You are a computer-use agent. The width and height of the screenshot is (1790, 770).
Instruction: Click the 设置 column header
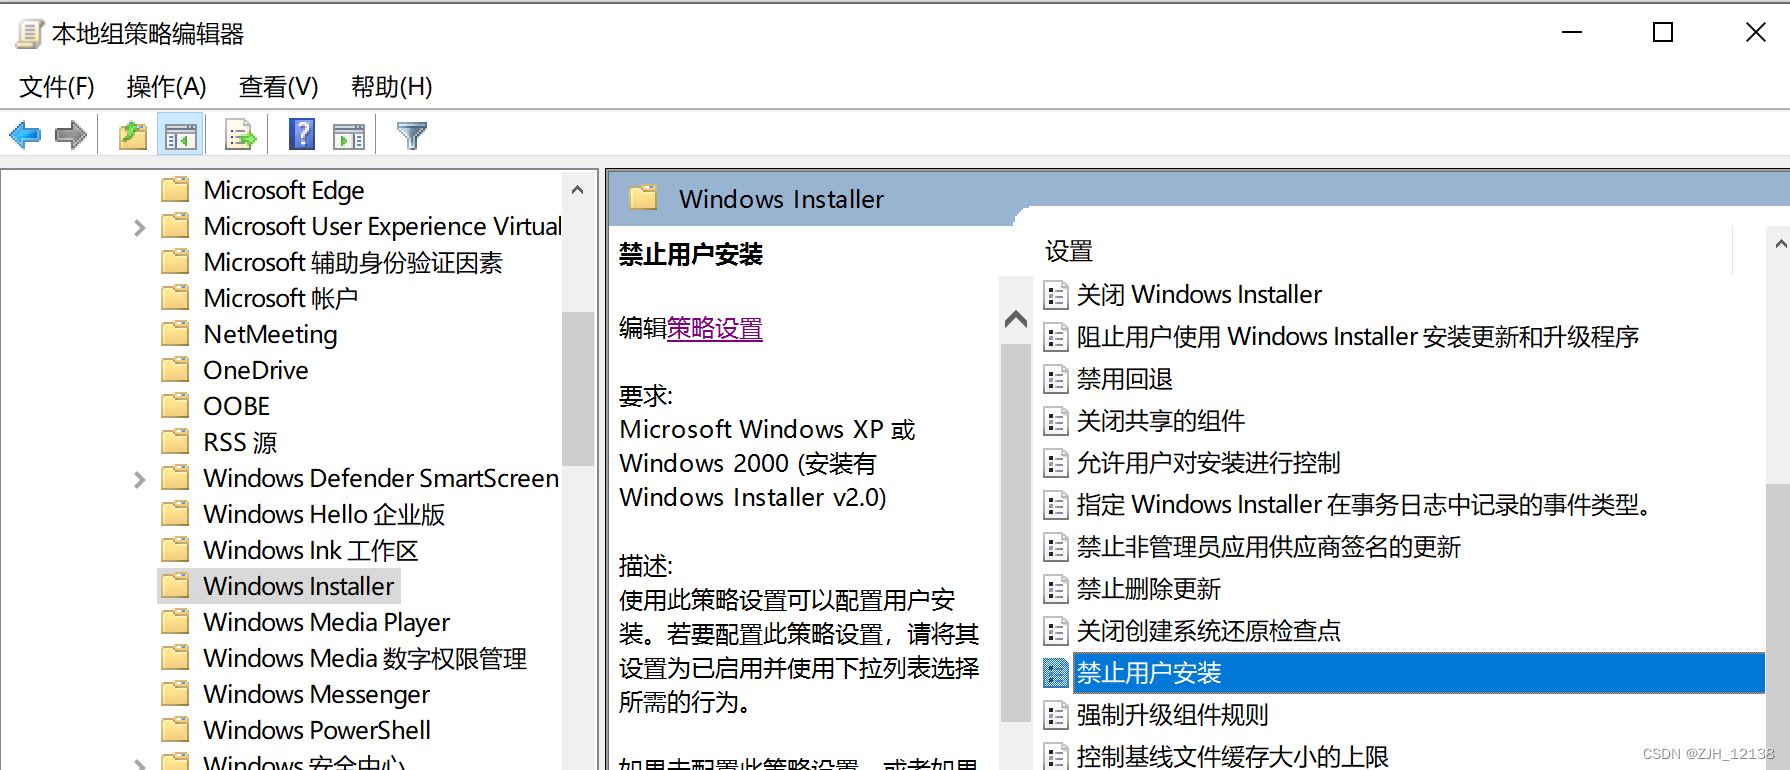[x=1069, y=251]
